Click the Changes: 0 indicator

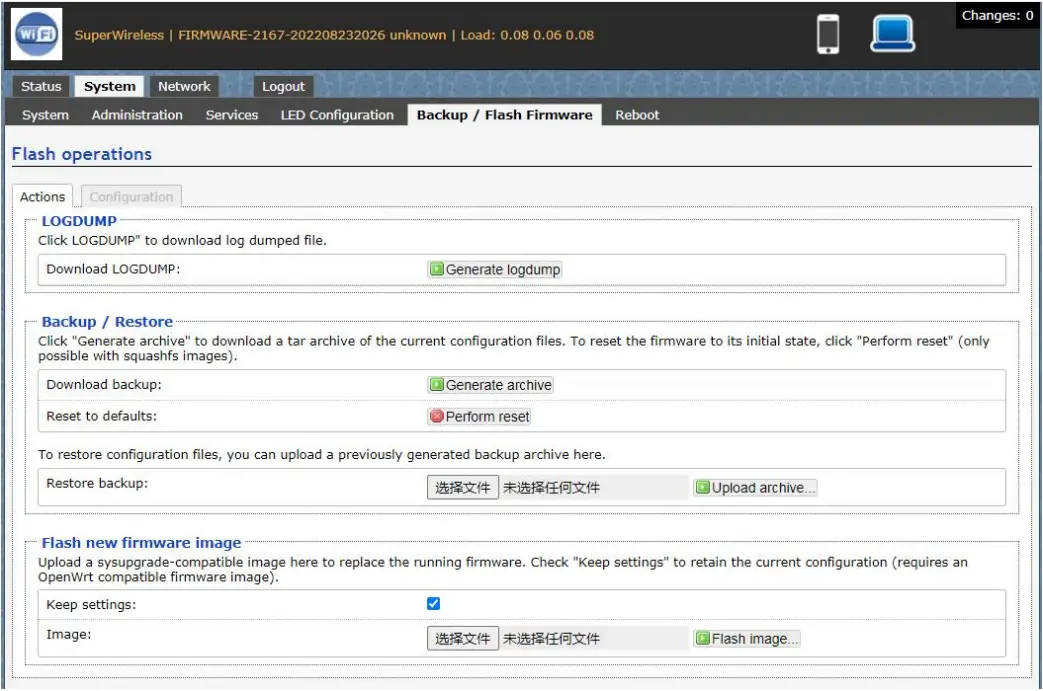point(997,16)
